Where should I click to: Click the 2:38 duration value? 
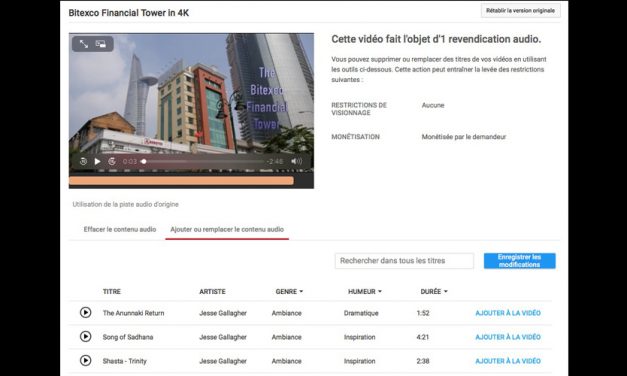[423, 361]
